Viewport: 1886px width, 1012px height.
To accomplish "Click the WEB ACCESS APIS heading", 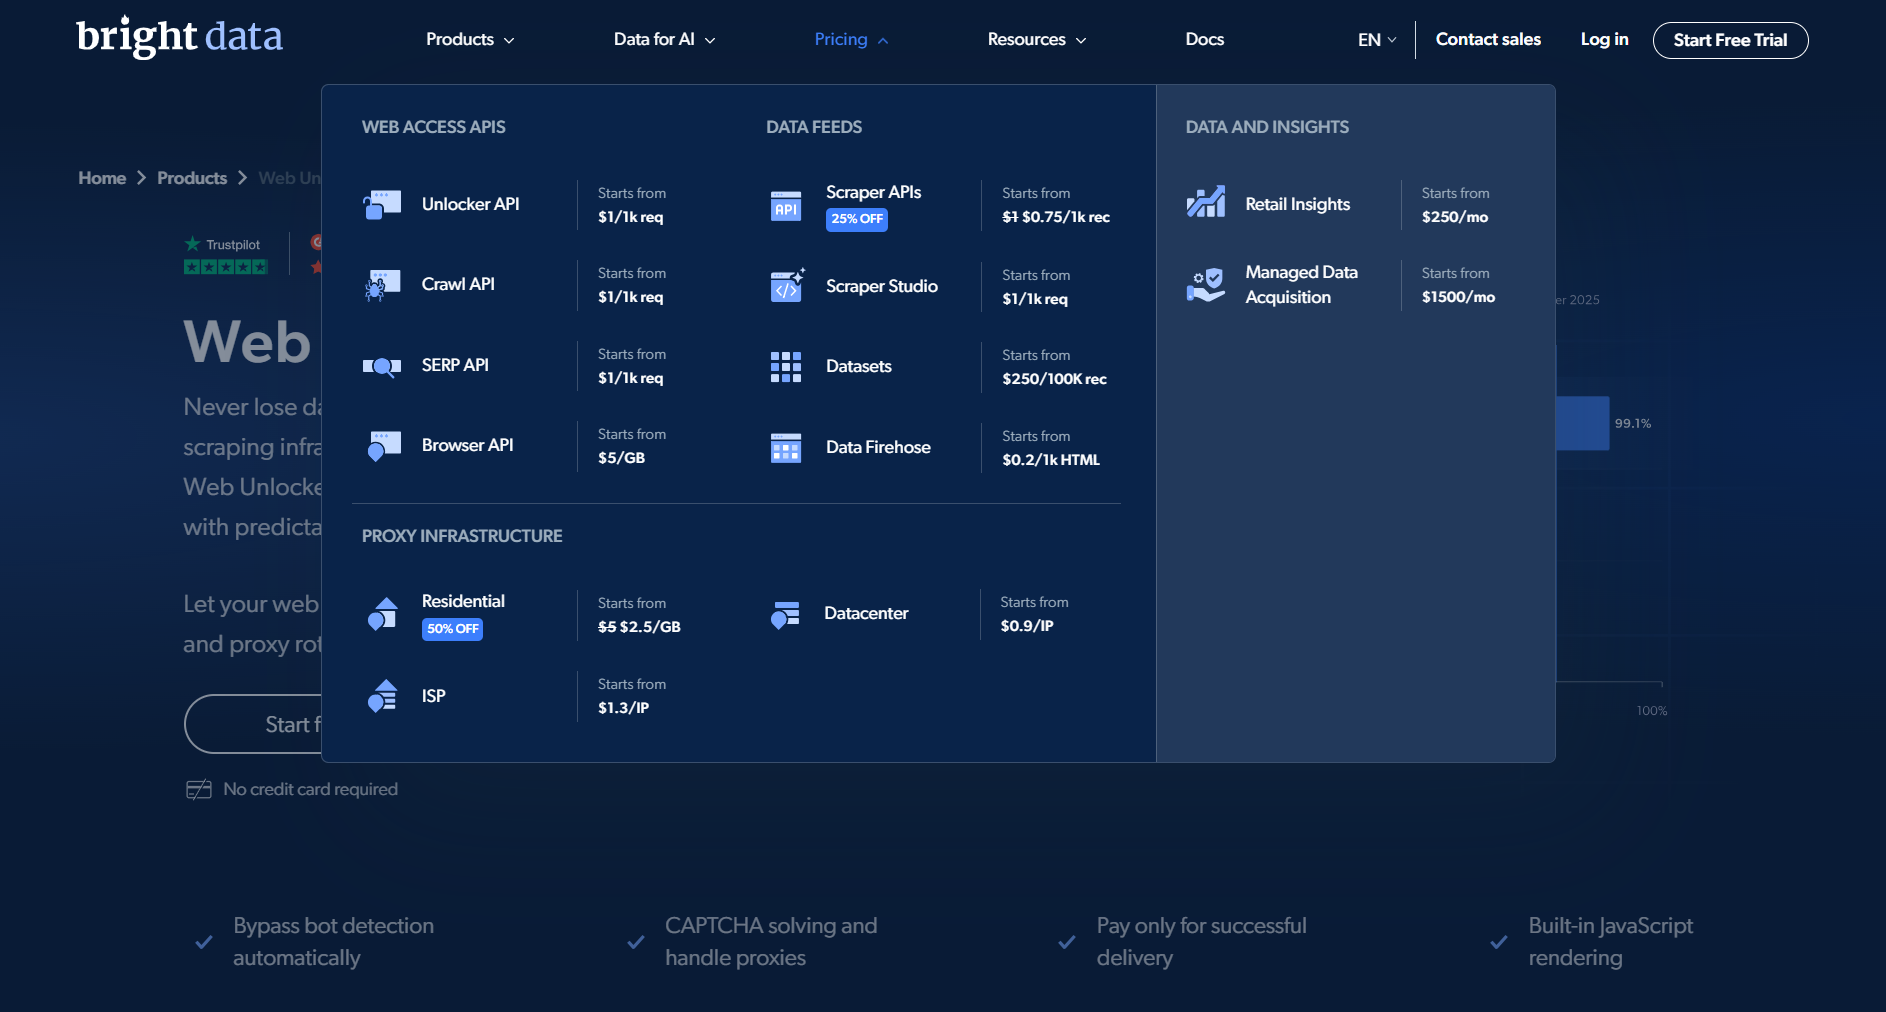I will click(x=433, y=127).
